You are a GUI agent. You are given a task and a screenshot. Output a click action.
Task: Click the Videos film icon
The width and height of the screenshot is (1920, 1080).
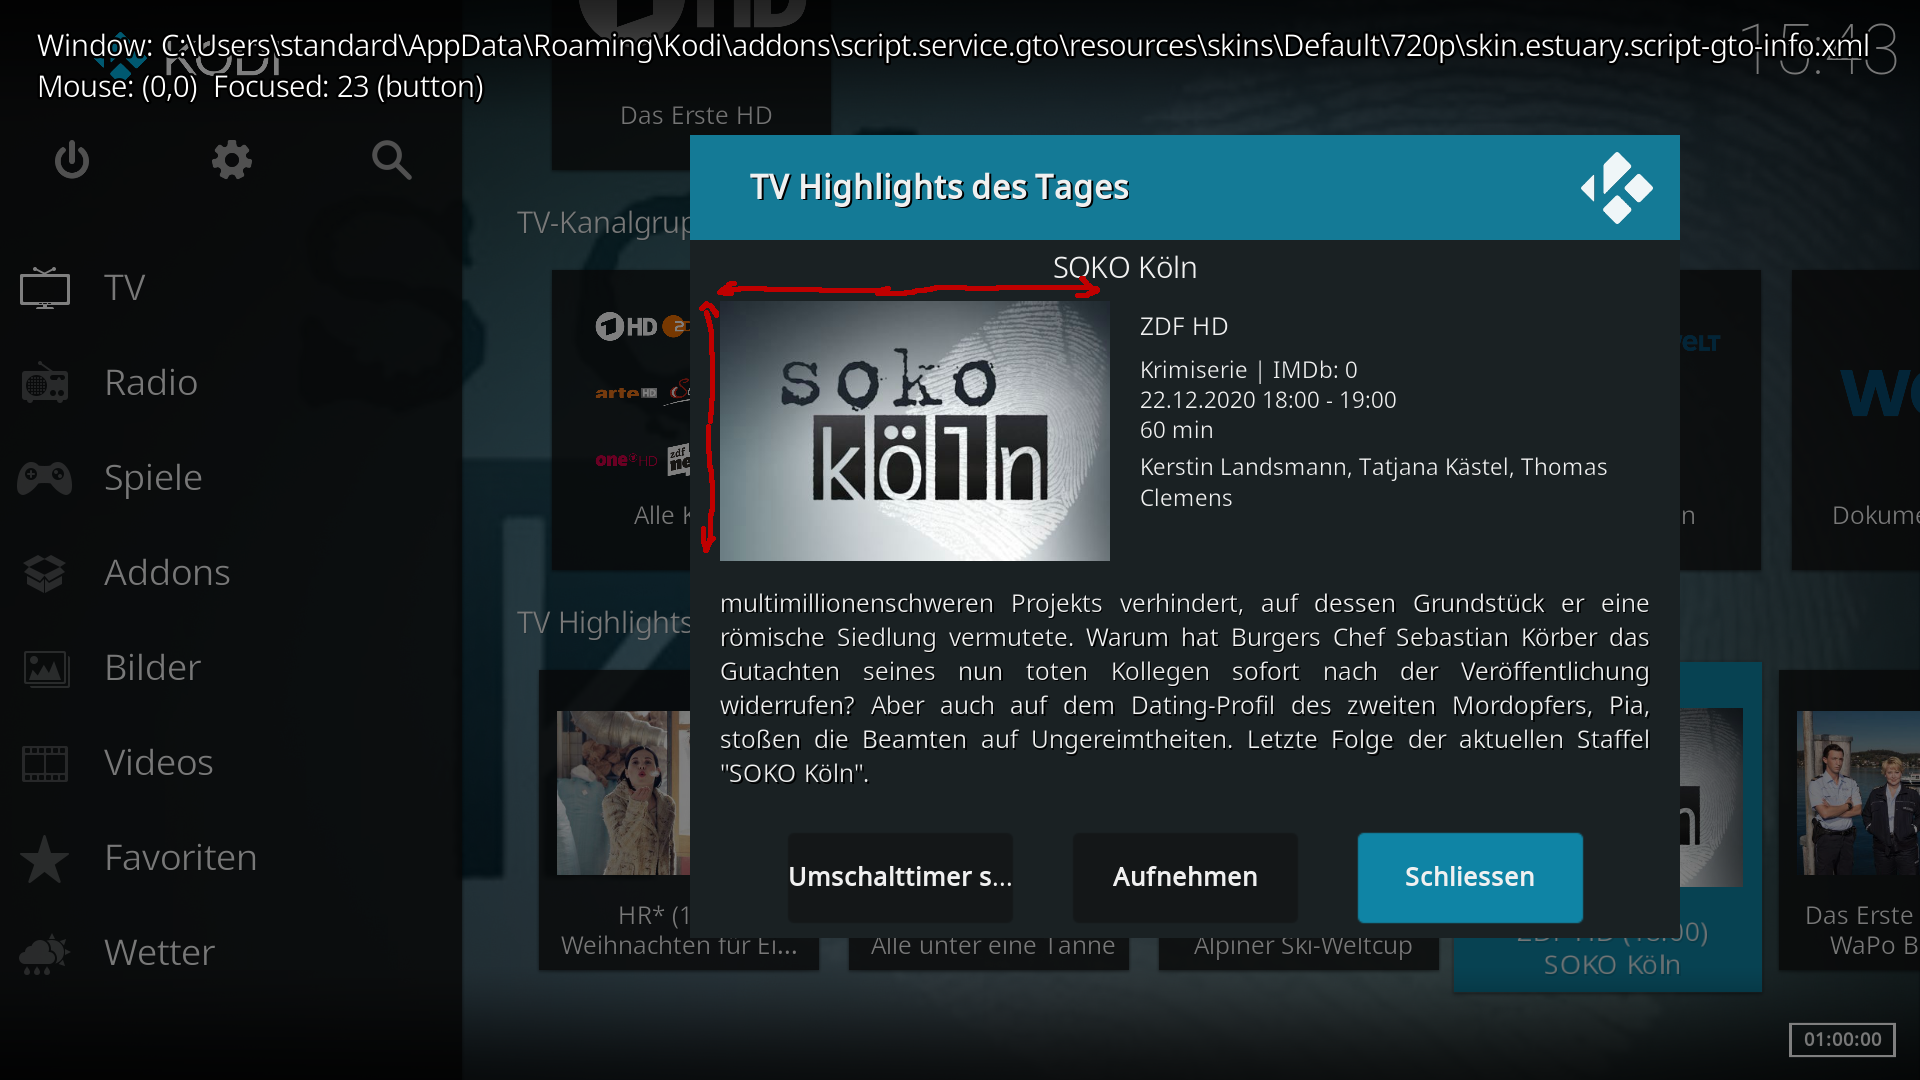[x=45, y=763]
